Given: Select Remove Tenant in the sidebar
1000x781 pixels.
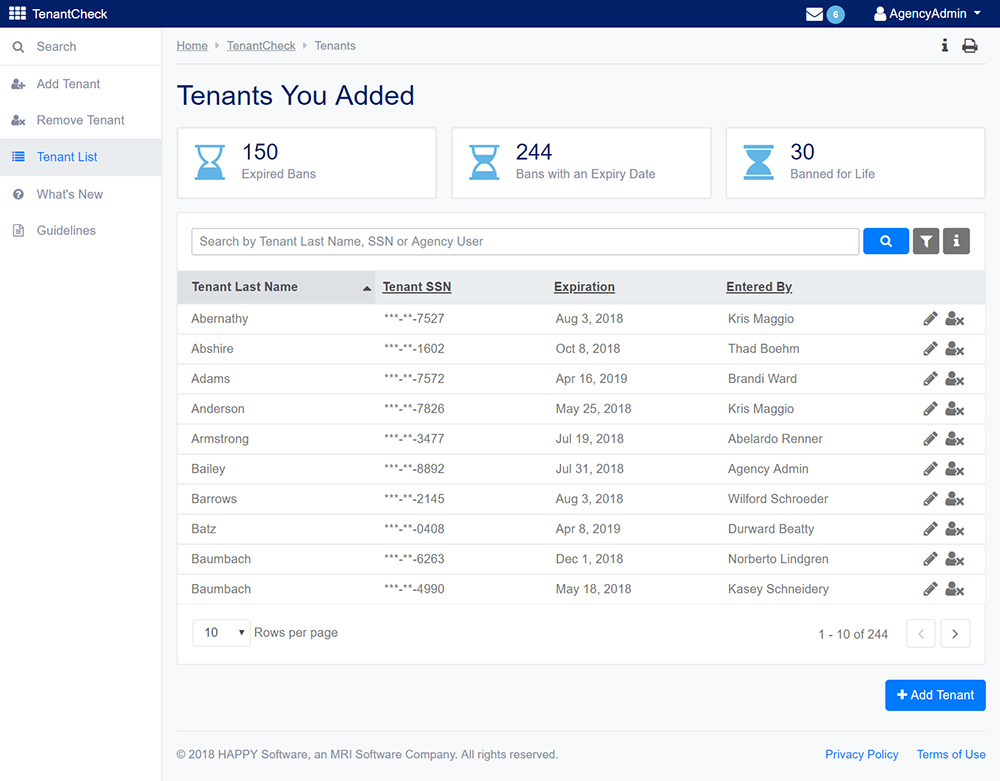Looking at the screenshot, I should click(x=80, y=120).
